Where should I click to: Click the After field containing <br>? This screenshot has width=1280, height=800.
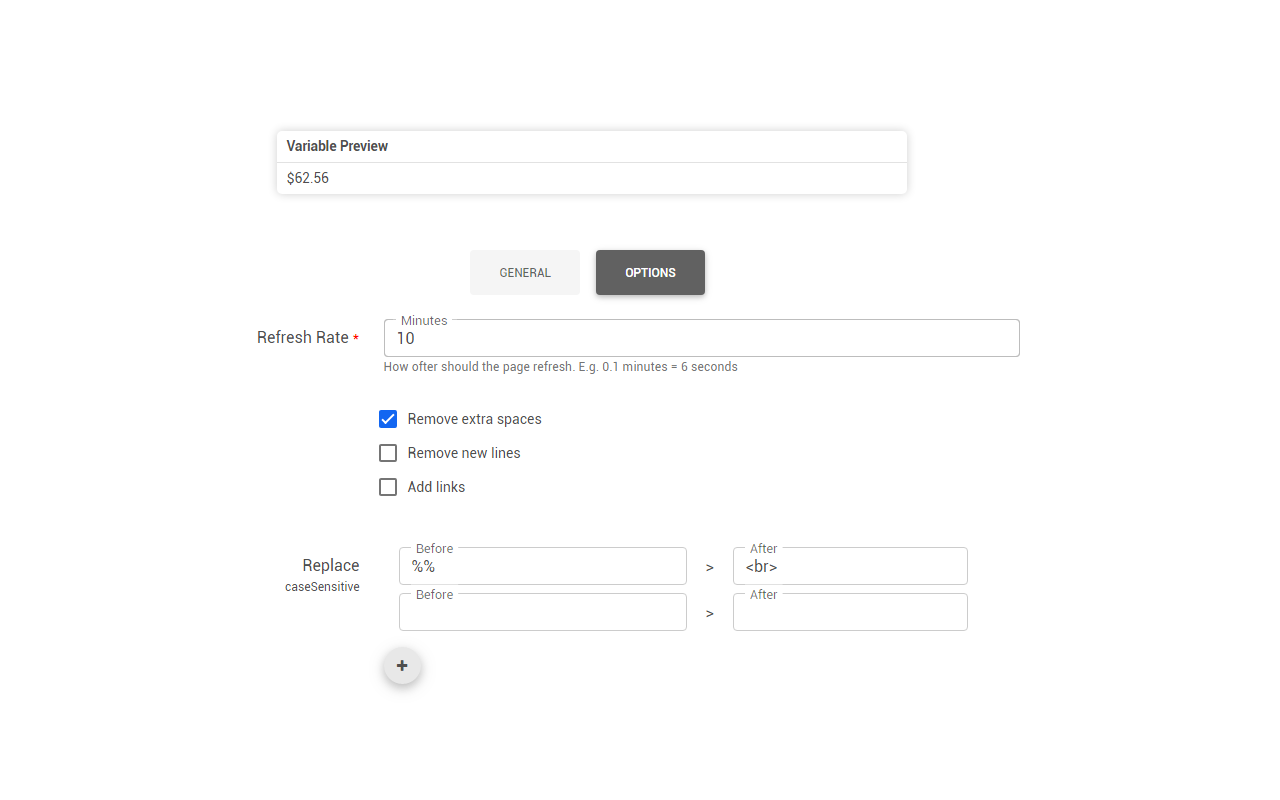click(850, 566)
